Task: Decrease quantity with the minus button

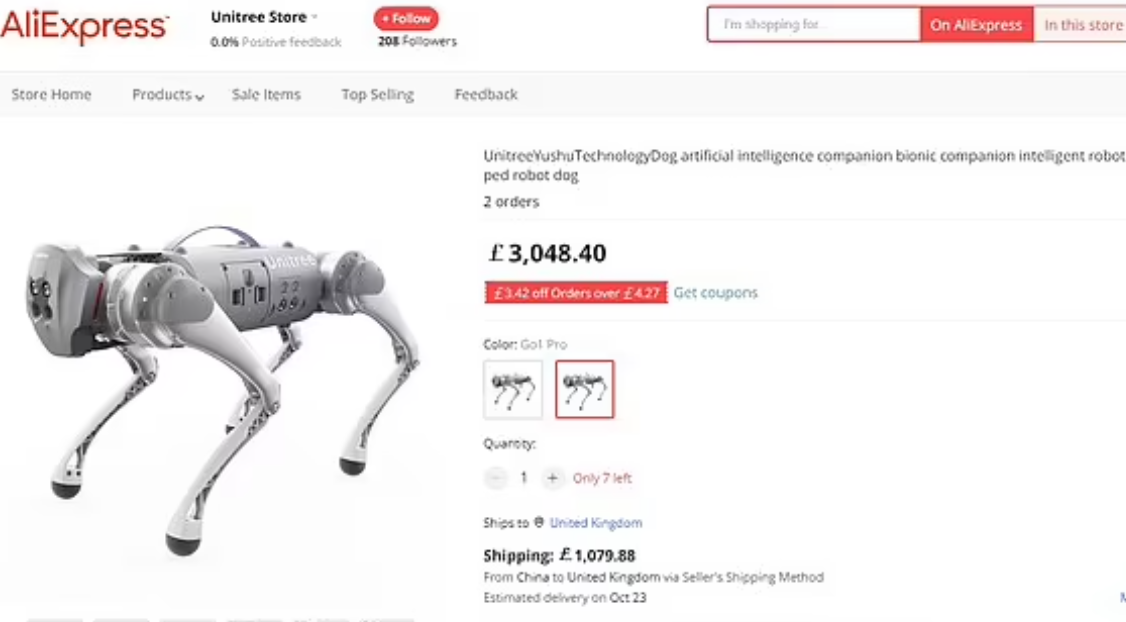Action: [x=495, y=478]
